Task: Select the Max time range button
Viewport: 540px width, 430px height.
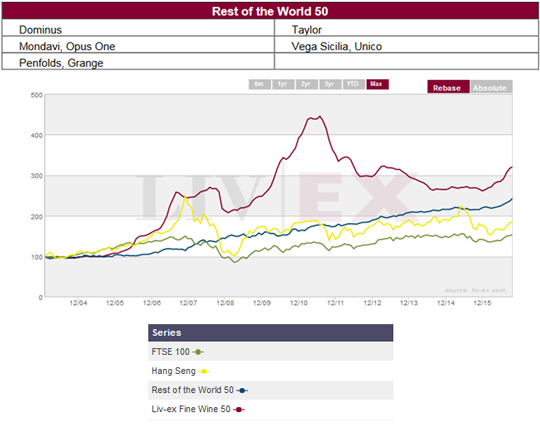Action: (x=377, y=84)
